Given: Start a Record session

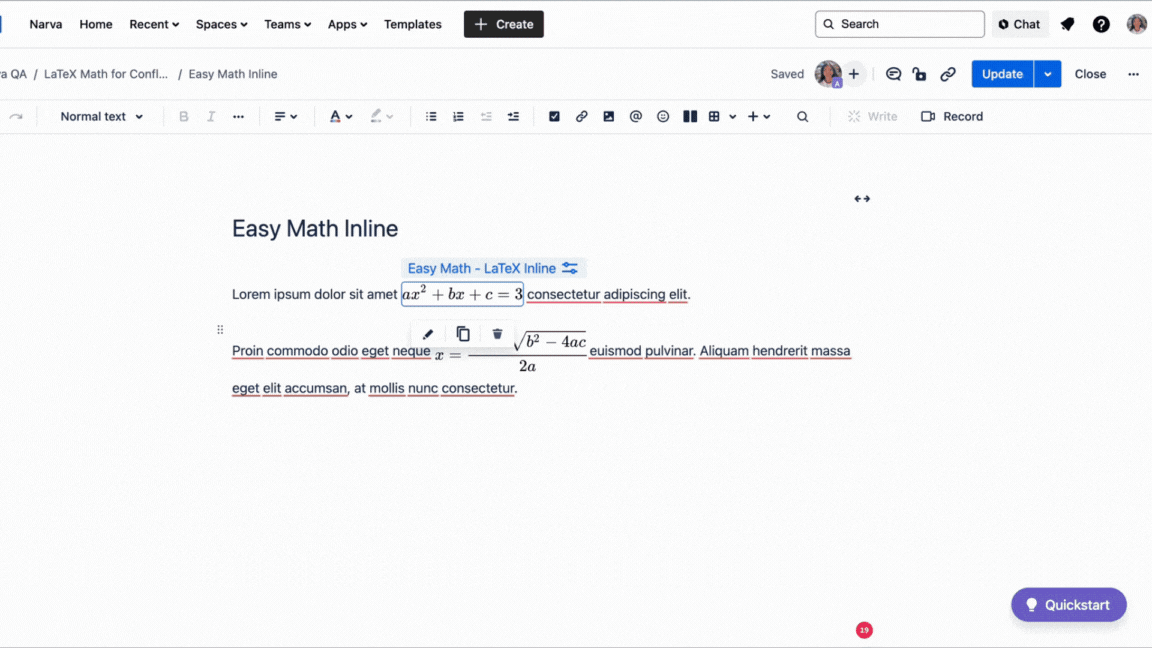Looking at the screenshot, I should tap(951, 116).
